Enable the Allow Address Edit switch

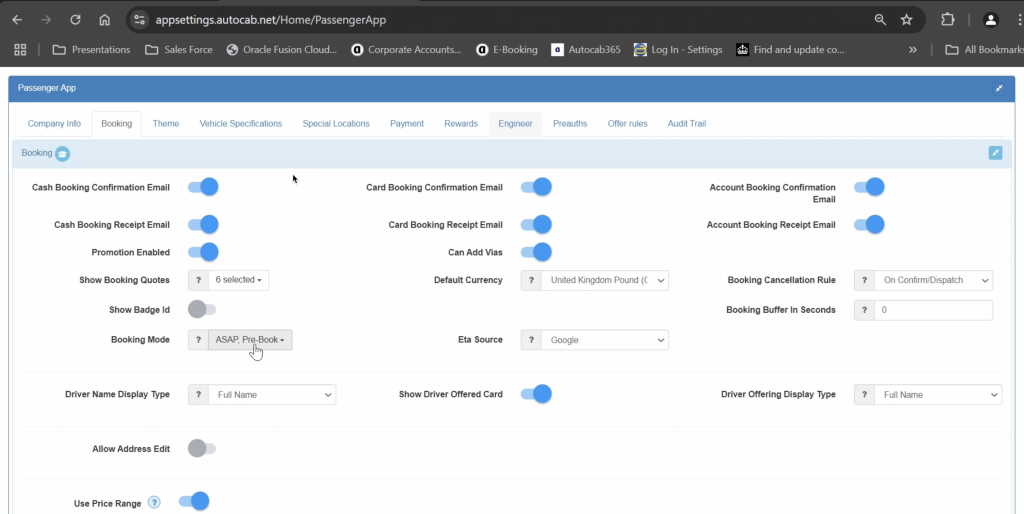(202, 448)
